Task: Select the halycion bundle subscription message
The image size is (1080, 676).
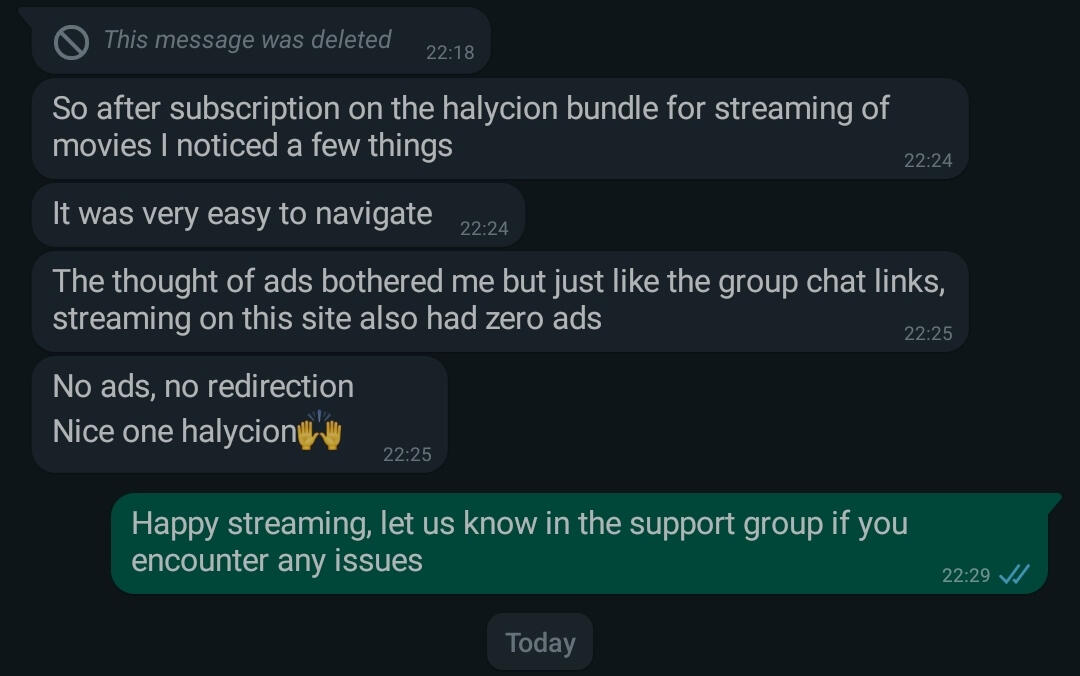Action: pos(500,128)
